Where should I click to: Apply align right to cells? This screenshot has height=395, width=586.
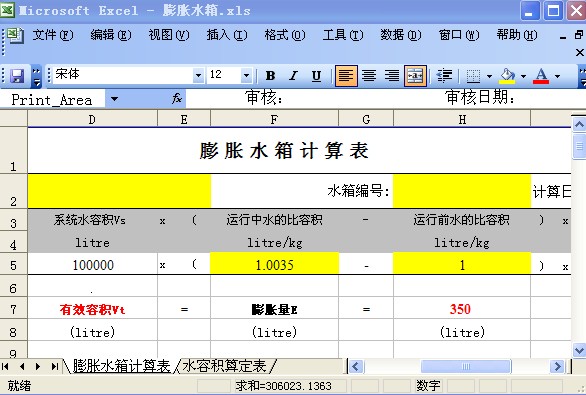pyautogui.click(x=392, y=76)
